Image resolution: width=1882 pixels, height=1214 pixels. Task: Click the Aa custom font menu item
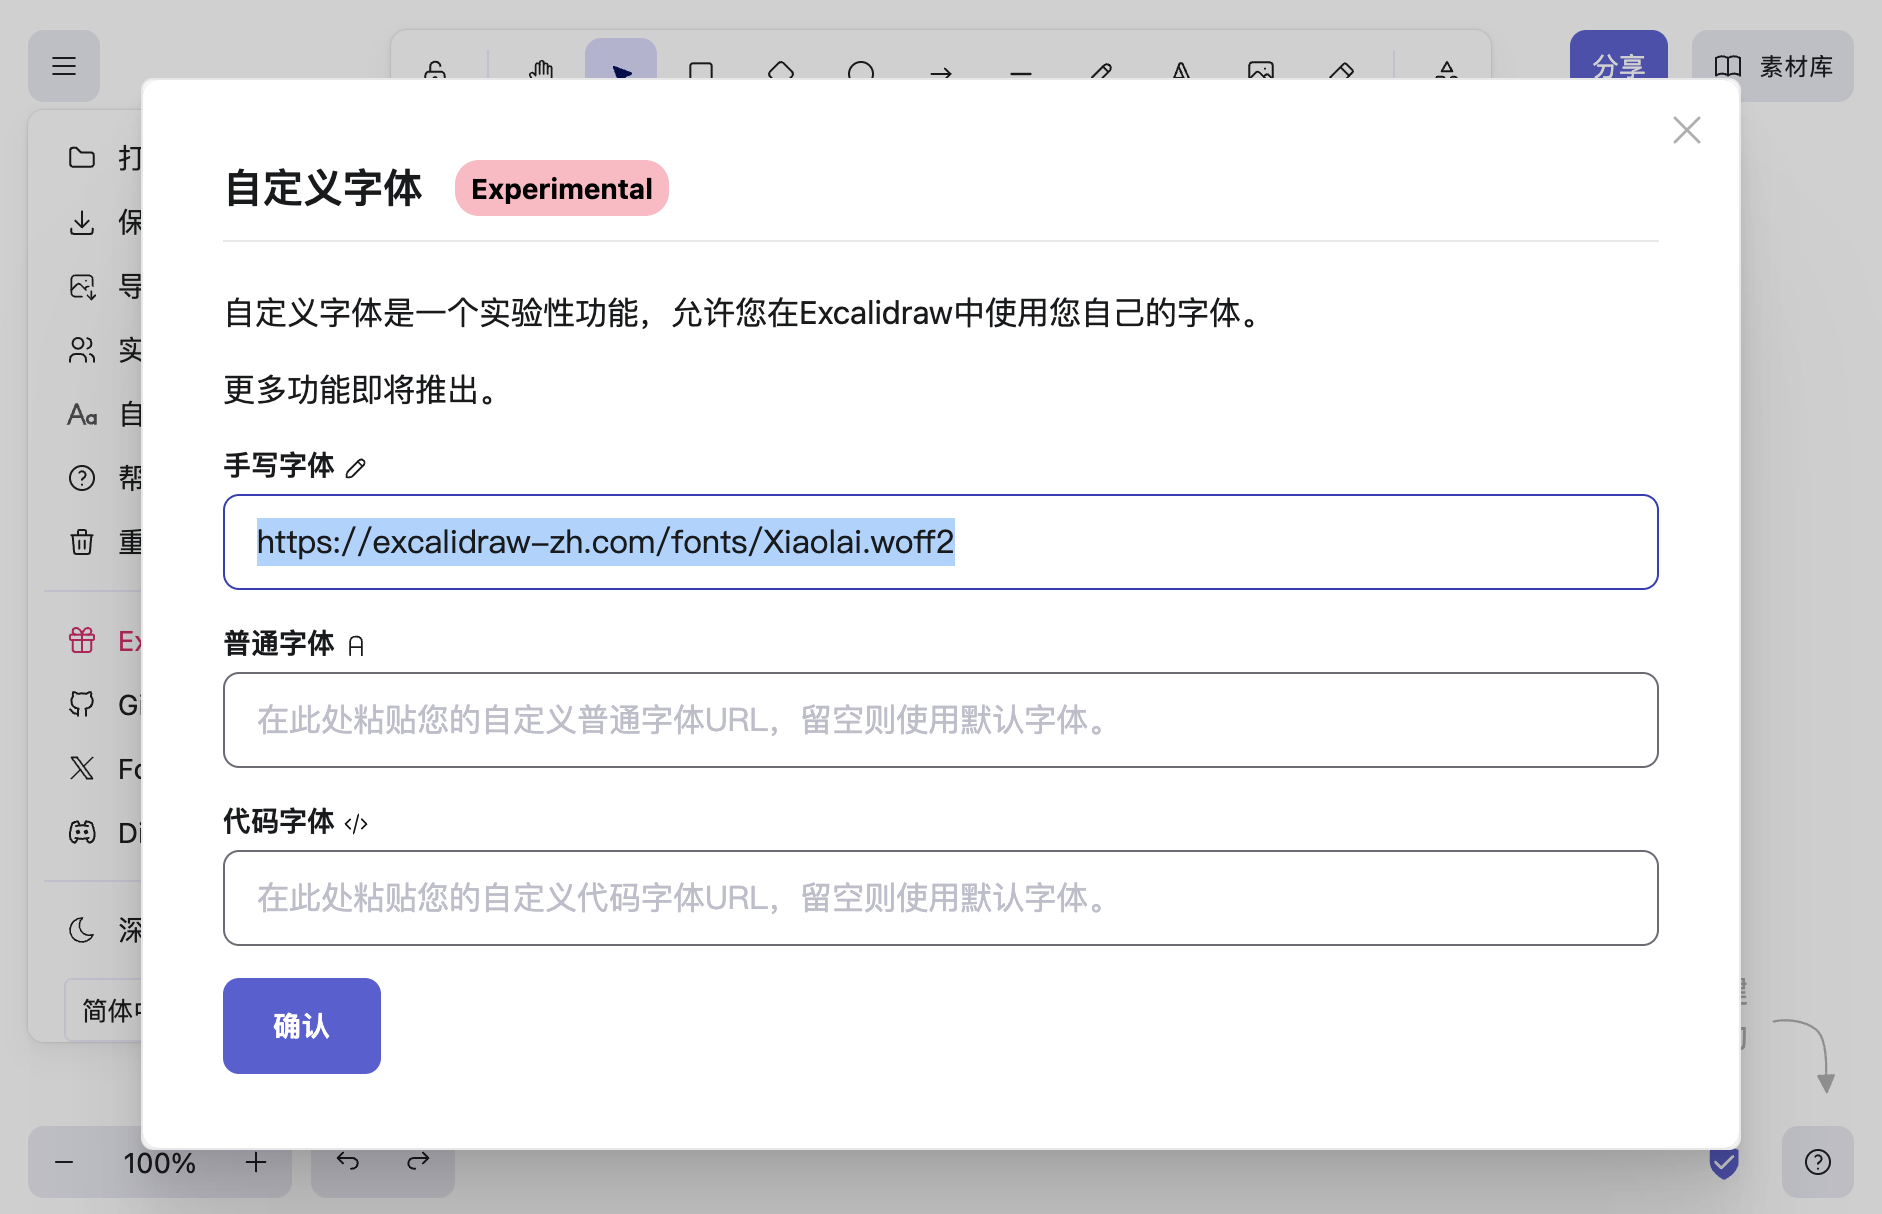(x=95, y=414)
